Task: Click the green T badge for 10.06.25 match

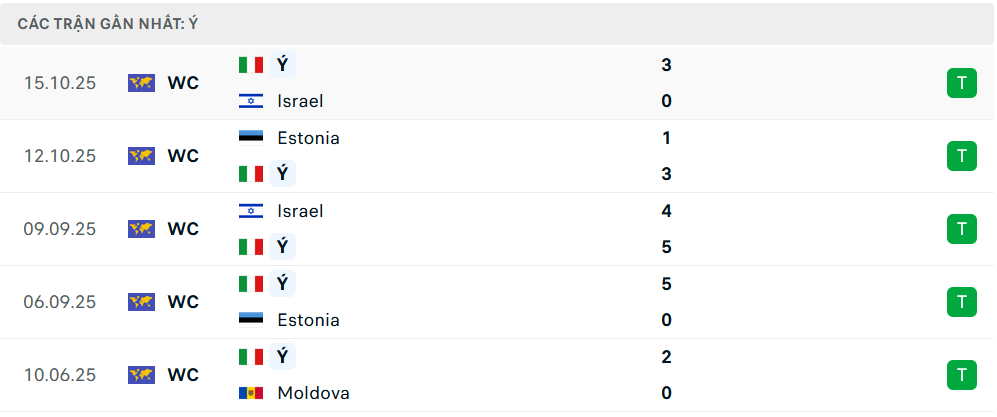Action: [x=961, y=375]
